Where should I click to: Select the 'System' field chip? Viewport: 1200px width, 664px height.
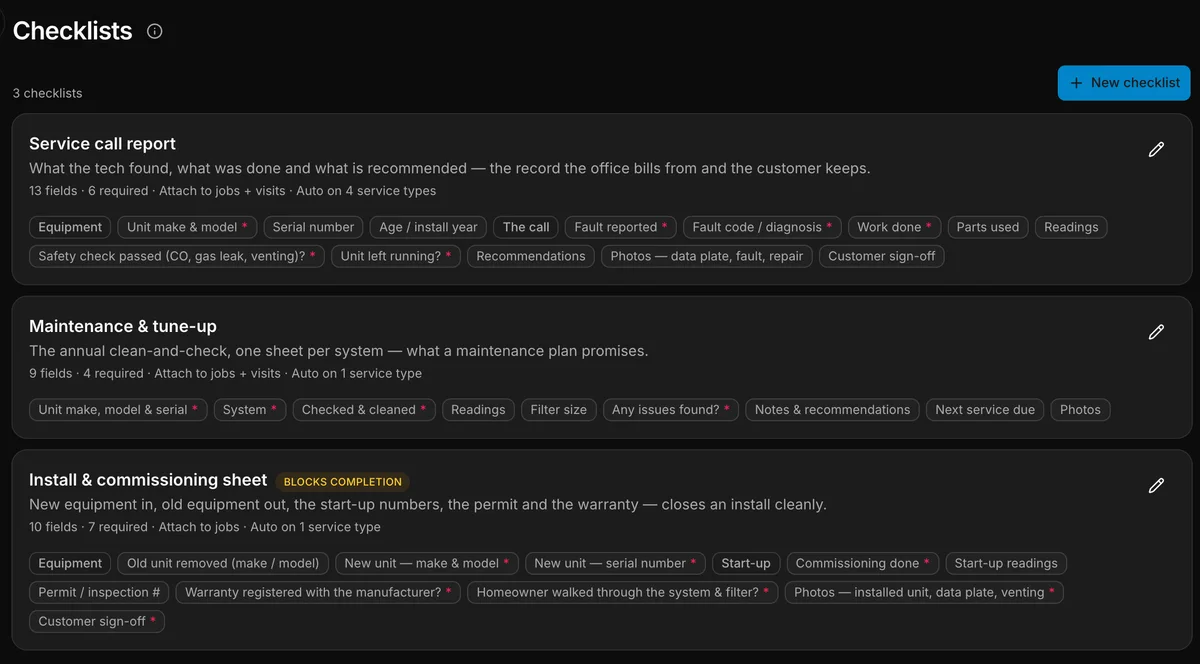[250, 409]
